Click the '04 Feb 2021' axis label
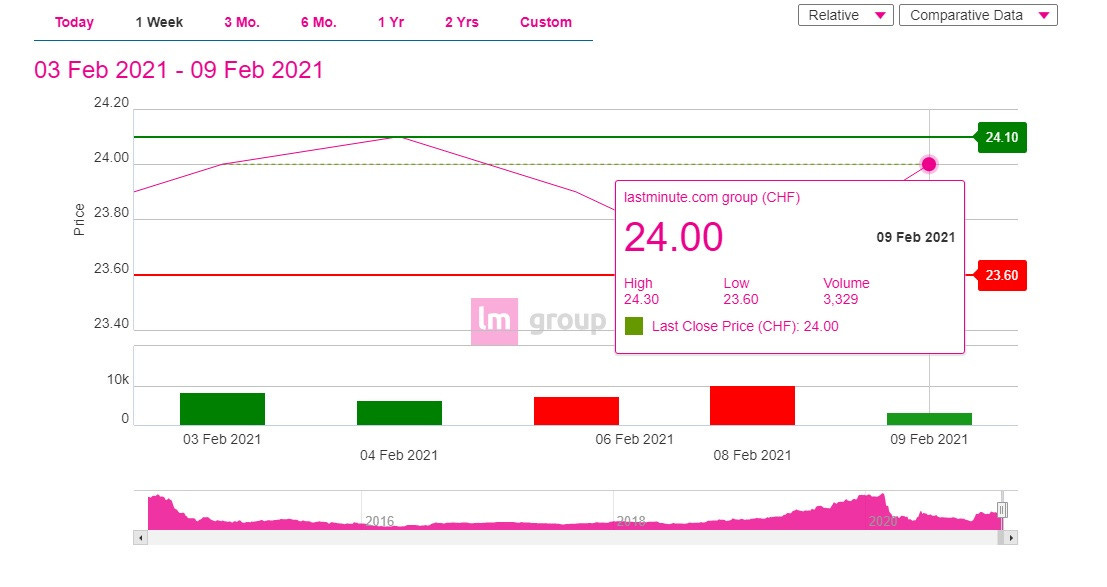 [399, 456]
